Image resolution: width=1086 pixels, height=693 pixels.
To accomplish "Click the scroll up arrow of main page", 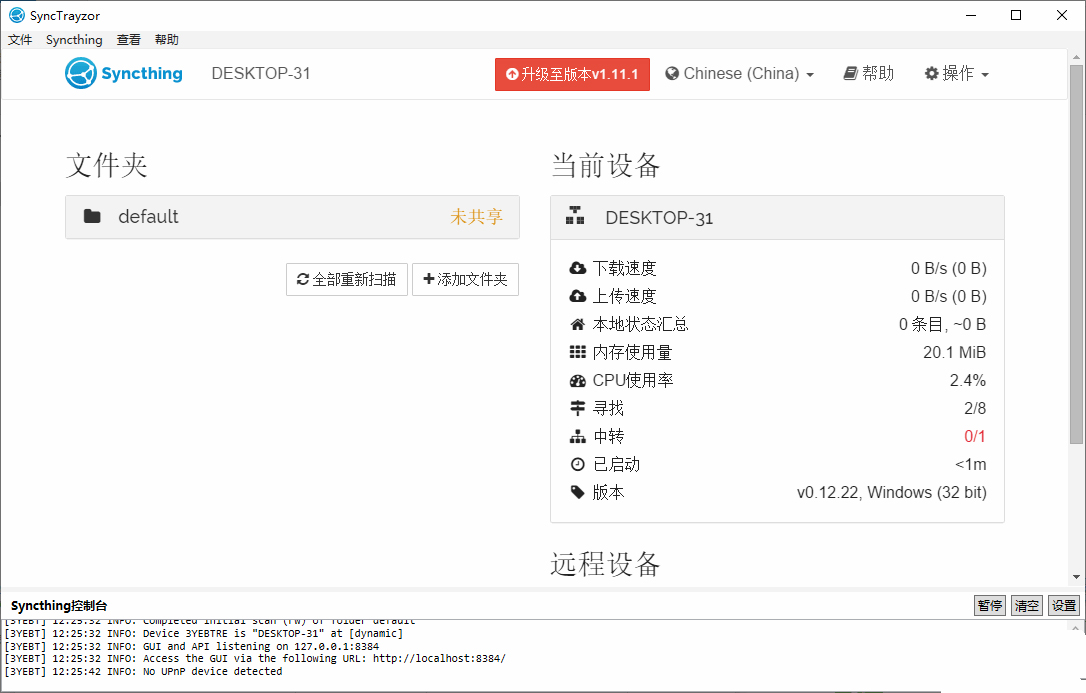I will coord(1076,57).
